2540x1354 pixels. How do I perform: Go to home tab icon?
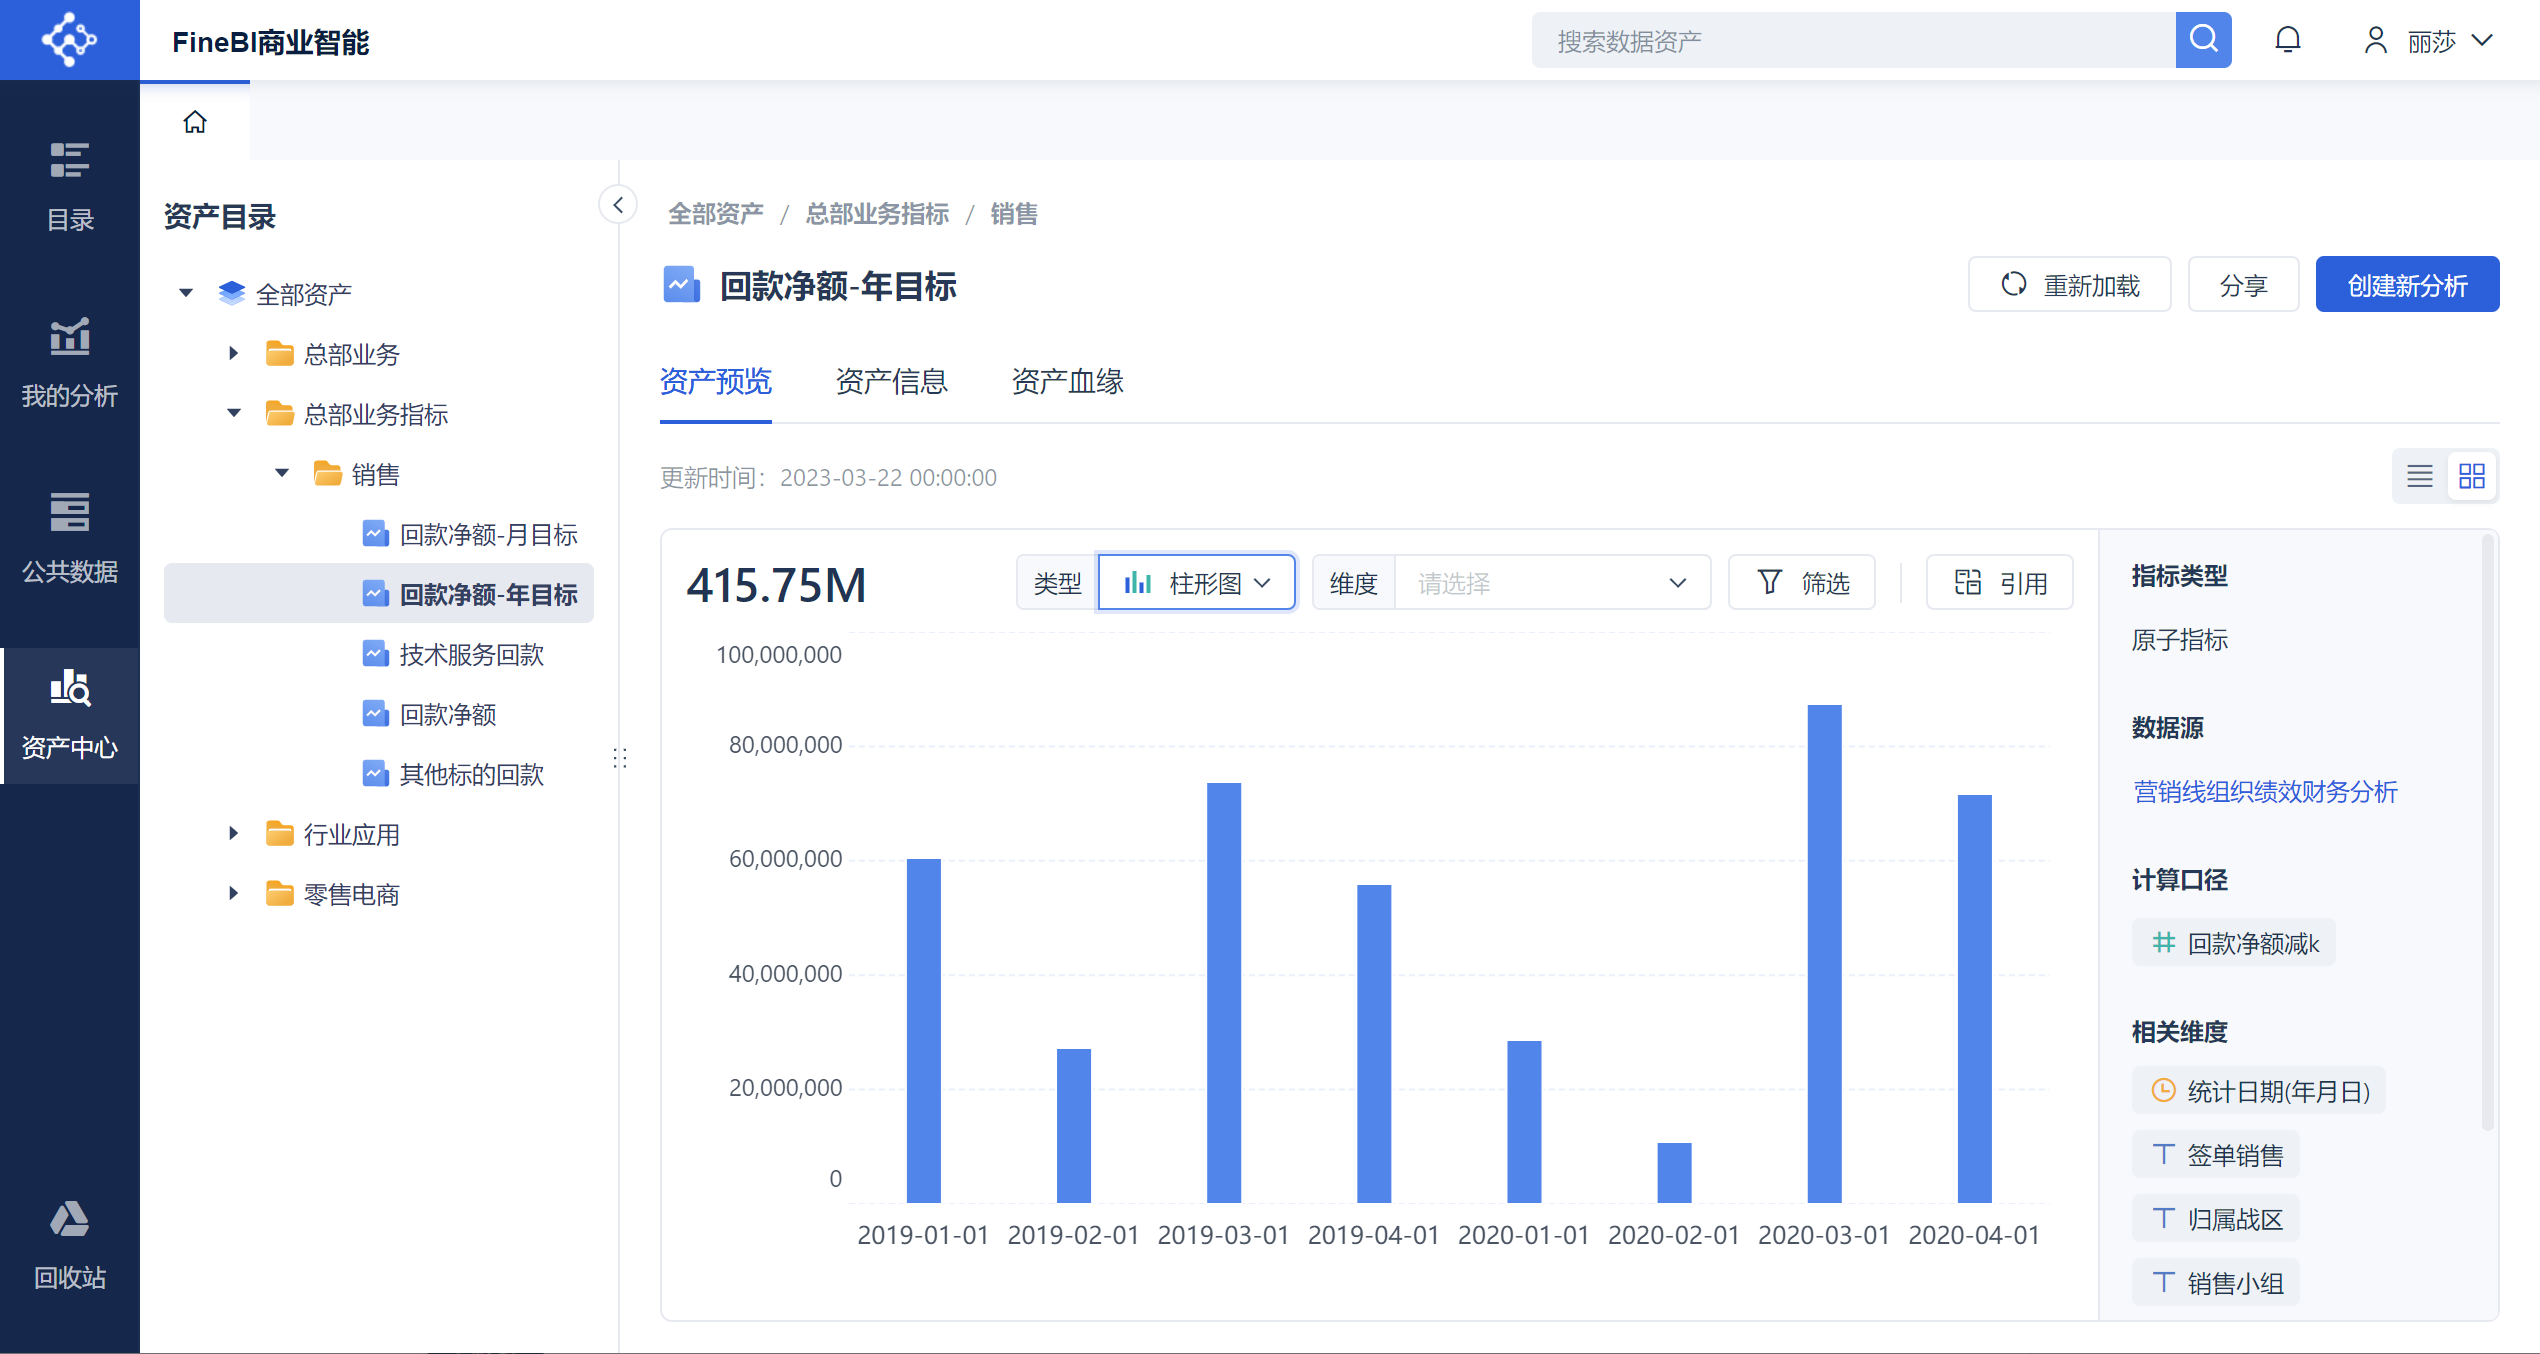point(195,122)
